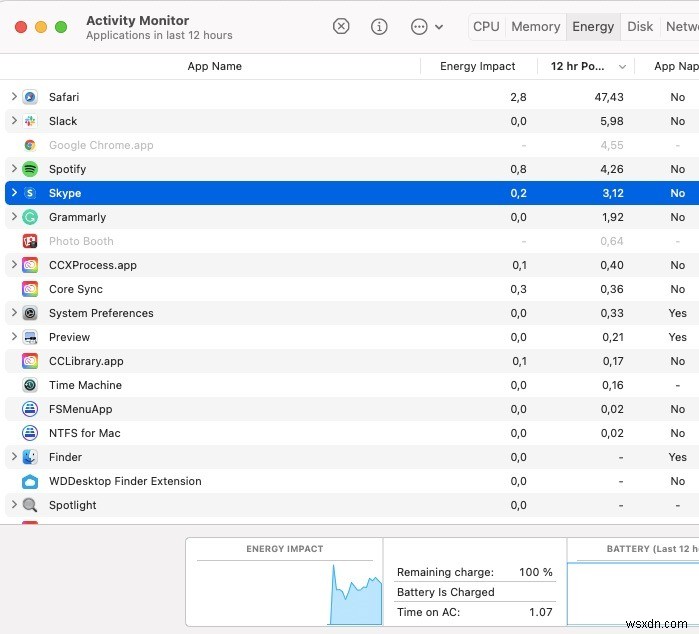Click Slack's 5,98 power value

(612, 121)
